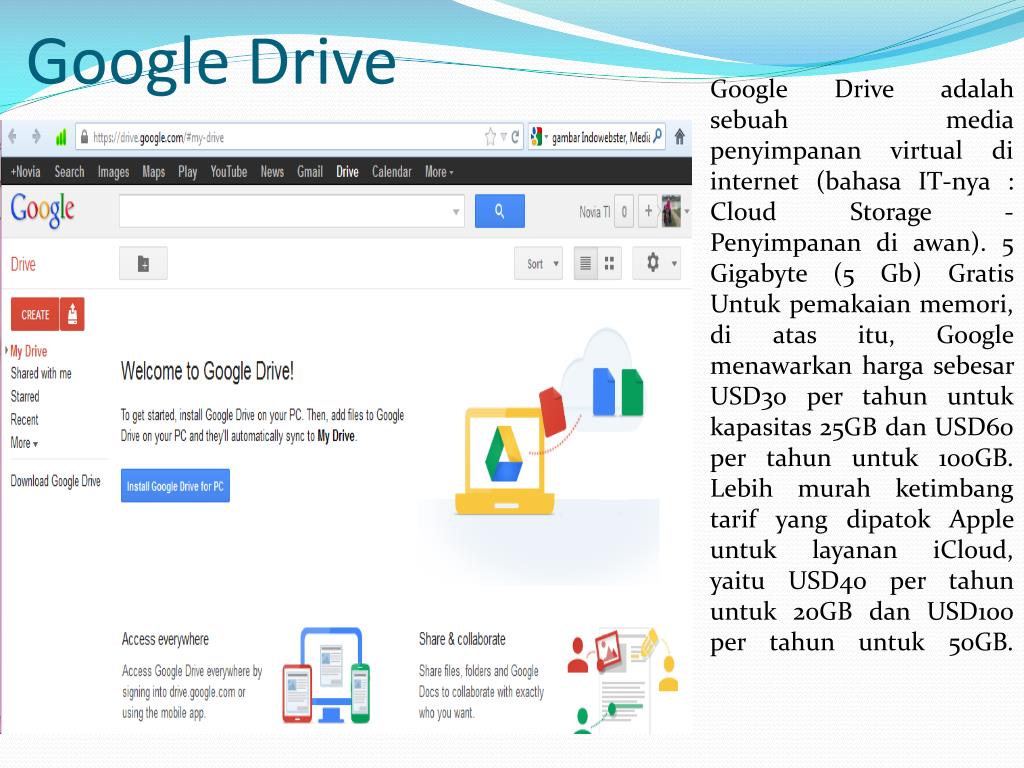1024x768 pixels.
Task: Expand the search box options arrow
Action: point(456,212)
